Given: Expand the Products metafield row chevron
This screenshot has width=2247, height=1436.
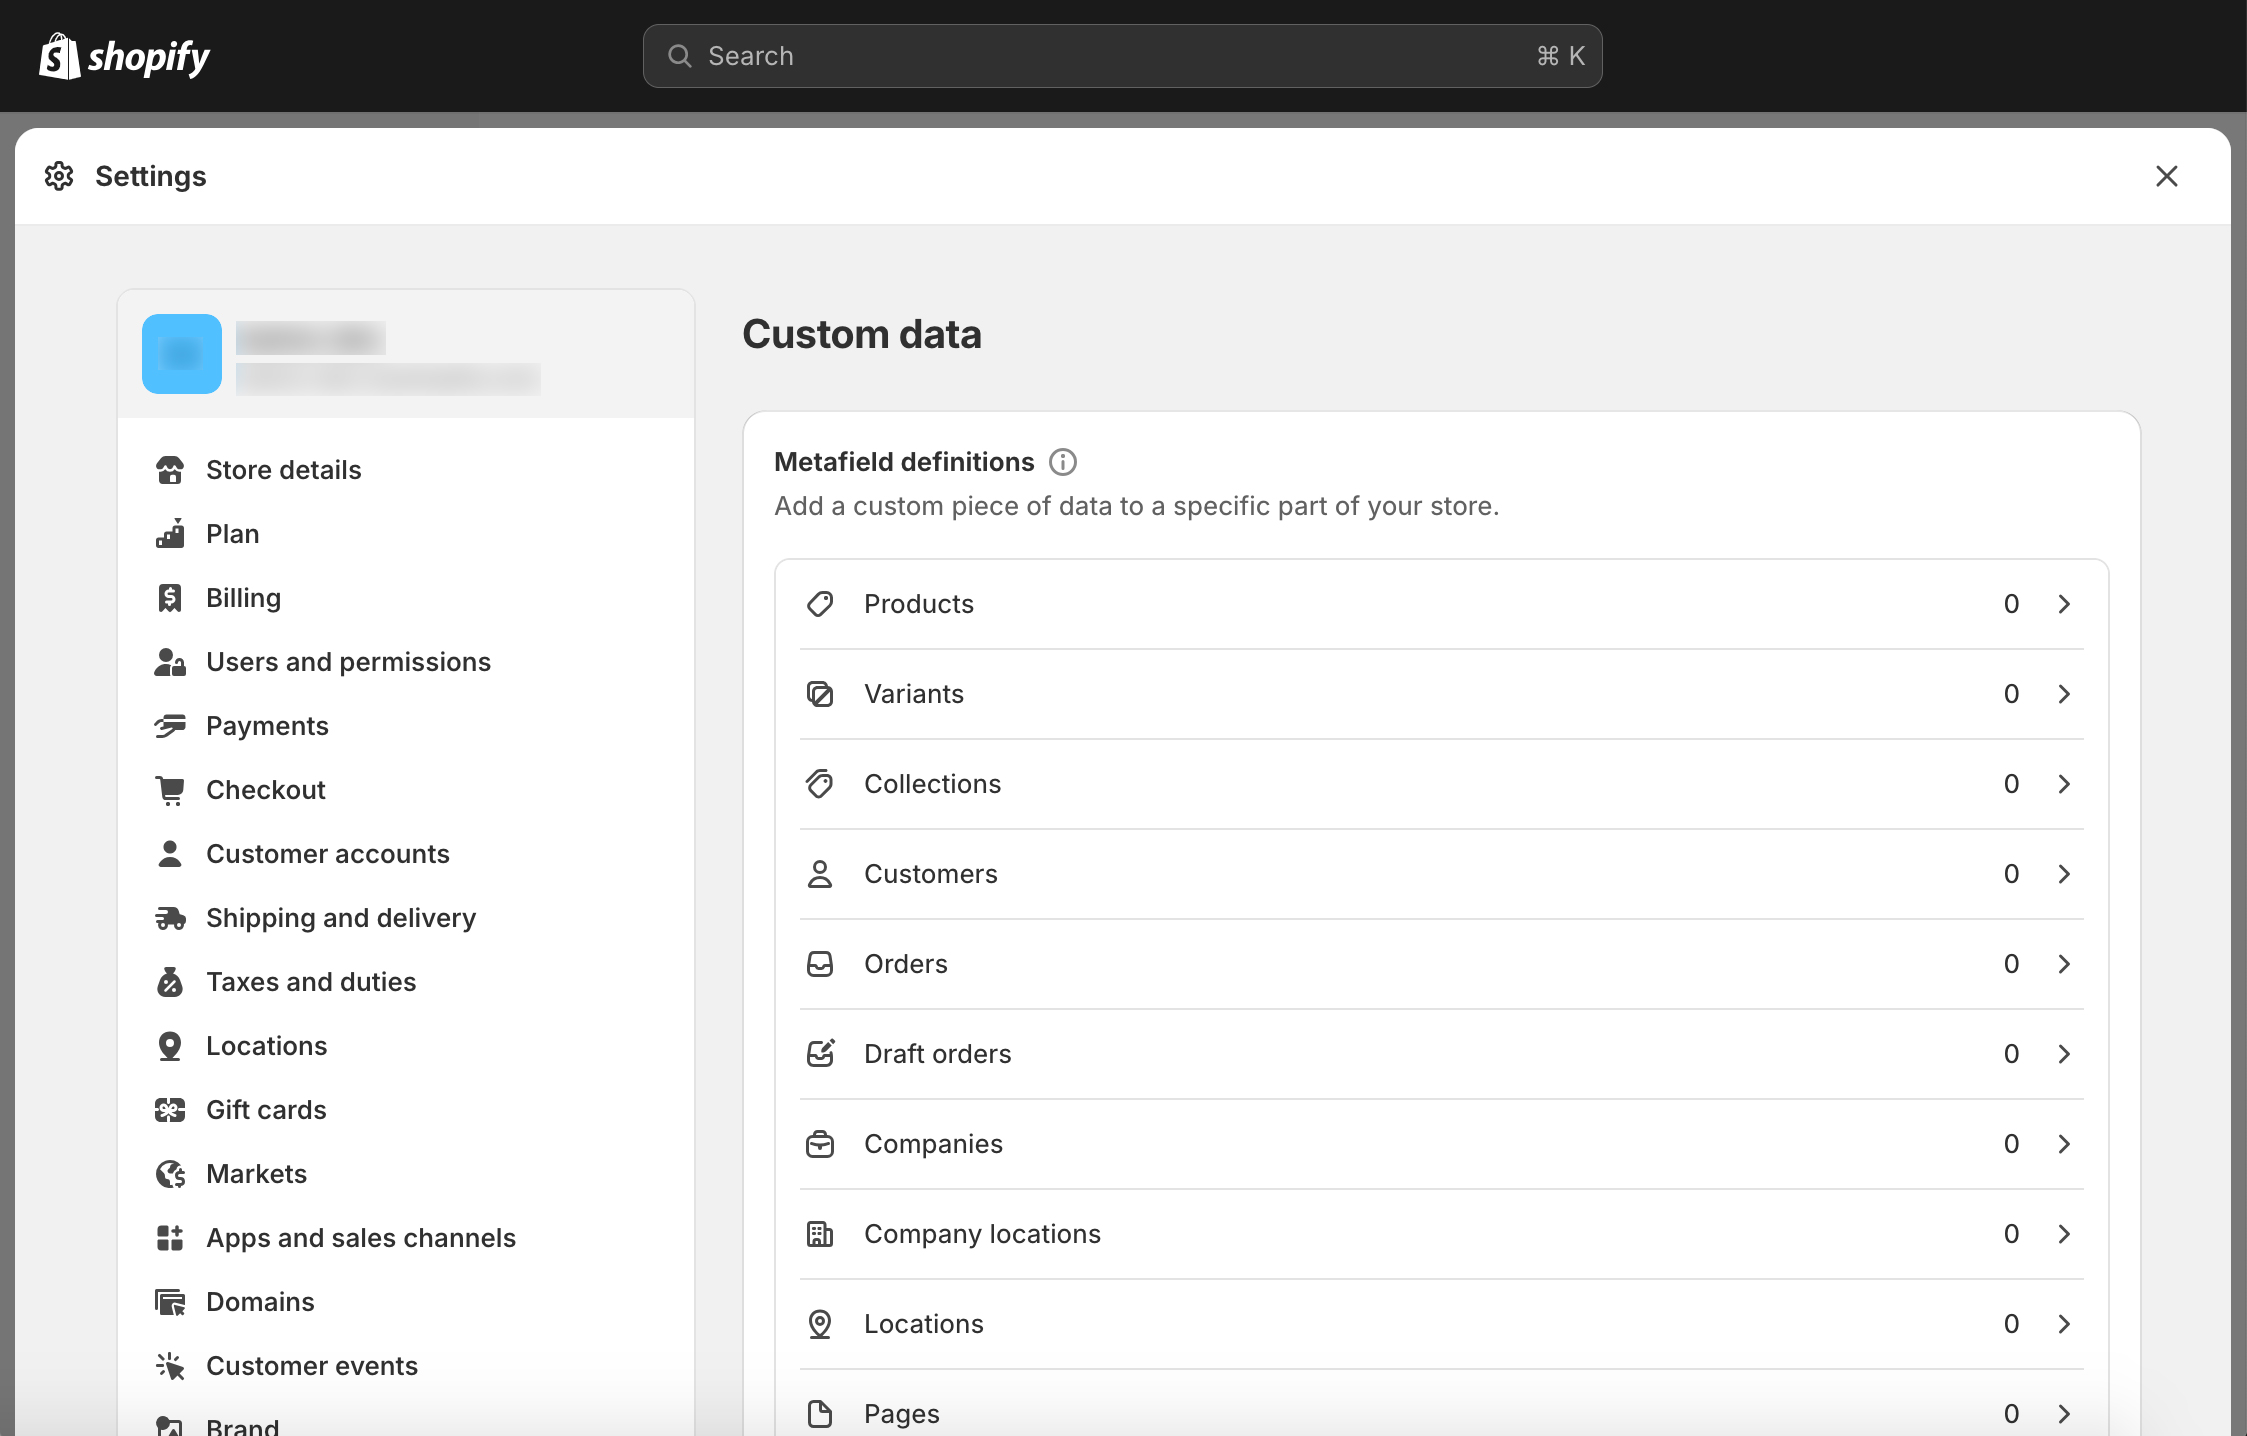Looking at the screenshot, I should (x=2064, y=604).
